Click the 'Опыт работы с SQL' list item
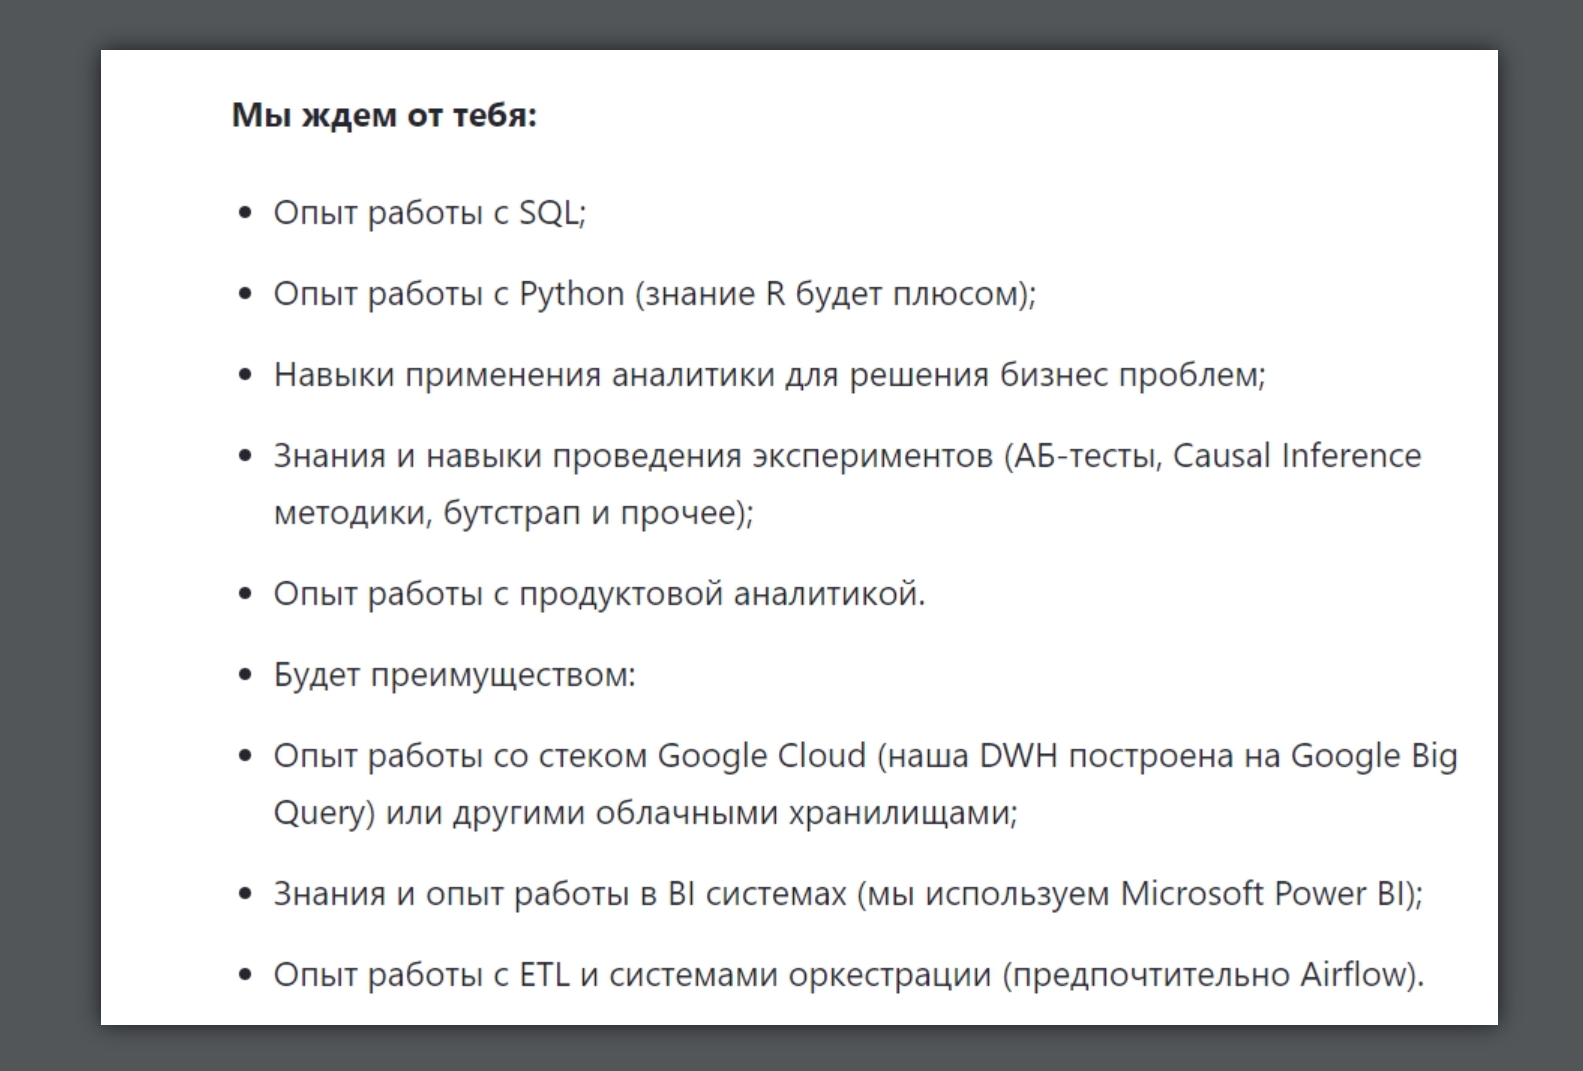Image resolution: width=1583 pixels, height=1071 pixels. 430,213
